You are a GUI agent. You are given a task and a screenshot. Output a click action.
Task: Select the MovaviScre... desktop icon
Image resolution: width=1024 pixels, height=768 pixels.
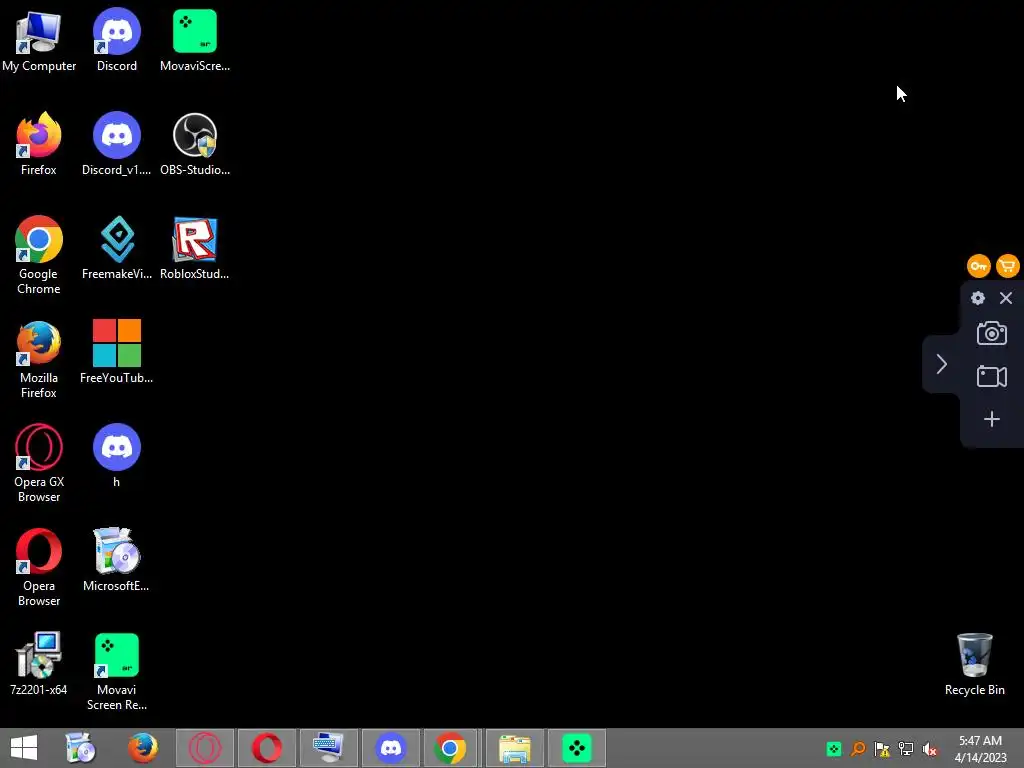pyautogui.click(x=195, y=39)
